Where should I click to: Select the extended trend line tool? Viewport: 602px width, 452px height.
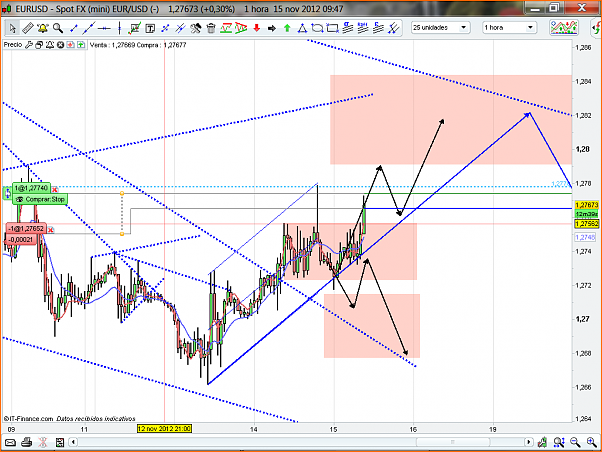click(89, 28)
